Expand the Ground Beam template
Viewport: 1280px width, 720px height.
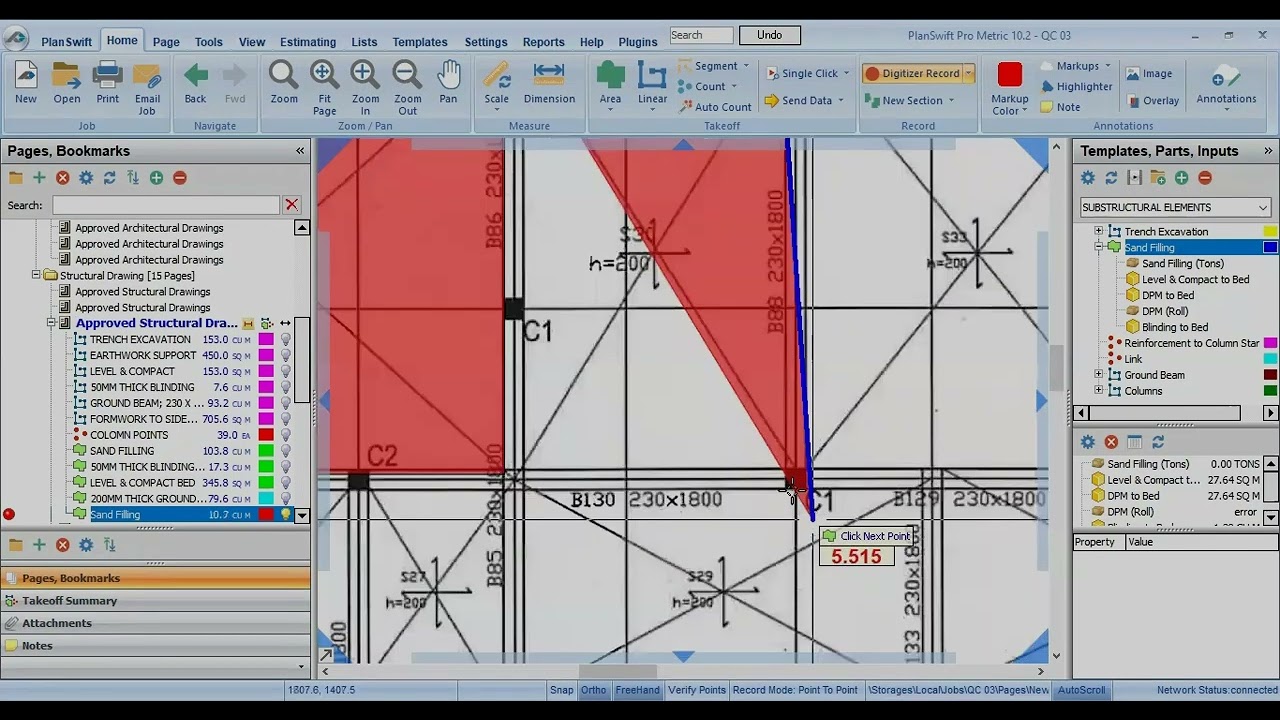1099,375
